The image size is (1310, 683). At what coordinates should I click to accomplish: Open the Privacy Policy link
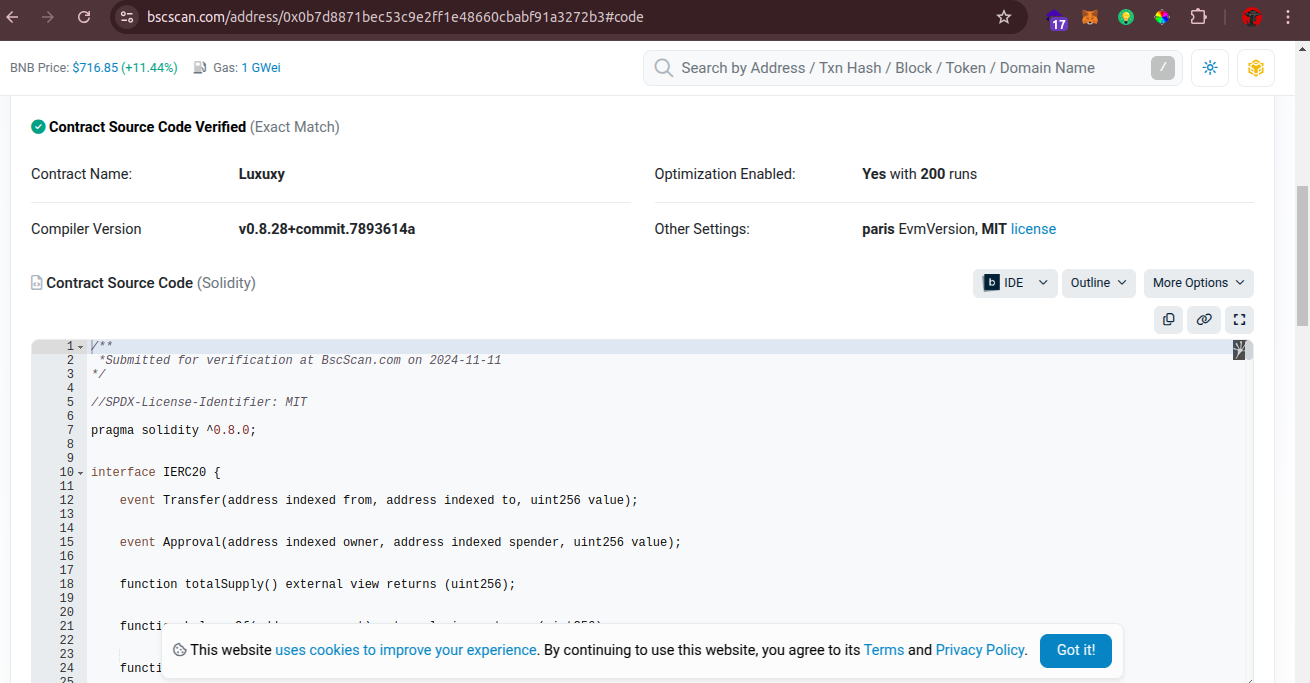(x=980, y=650)
